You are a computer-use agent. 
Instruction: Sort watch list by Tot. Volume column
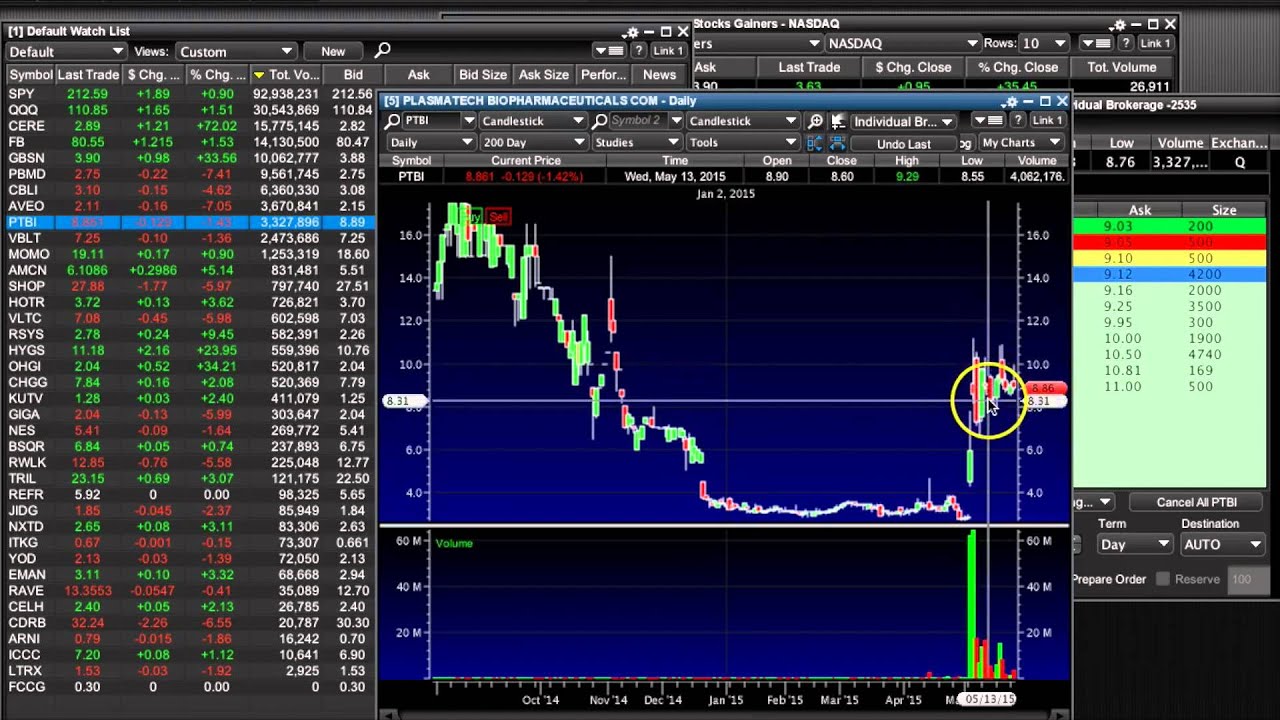pyautogui.click(x=286, y=75)
